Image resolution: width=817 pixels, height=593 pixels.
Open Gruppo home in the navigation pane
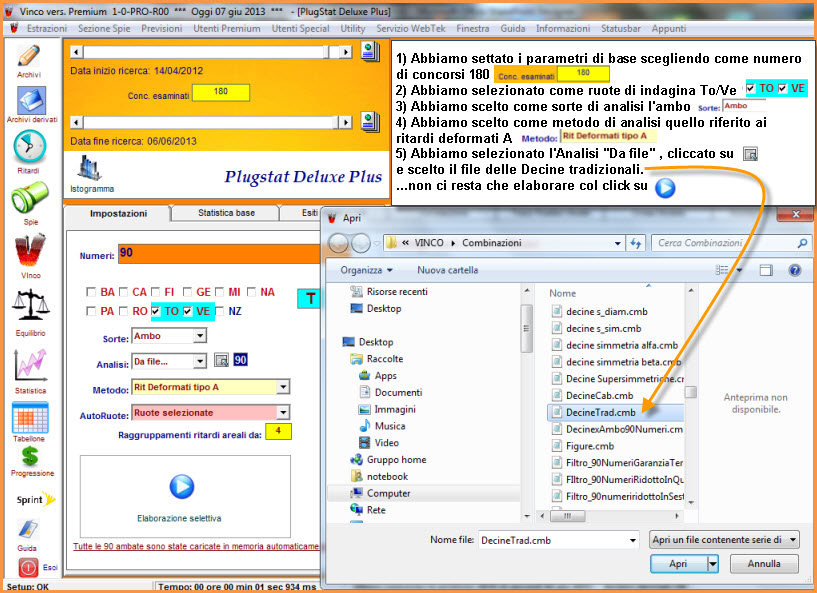tap(396, 460)
